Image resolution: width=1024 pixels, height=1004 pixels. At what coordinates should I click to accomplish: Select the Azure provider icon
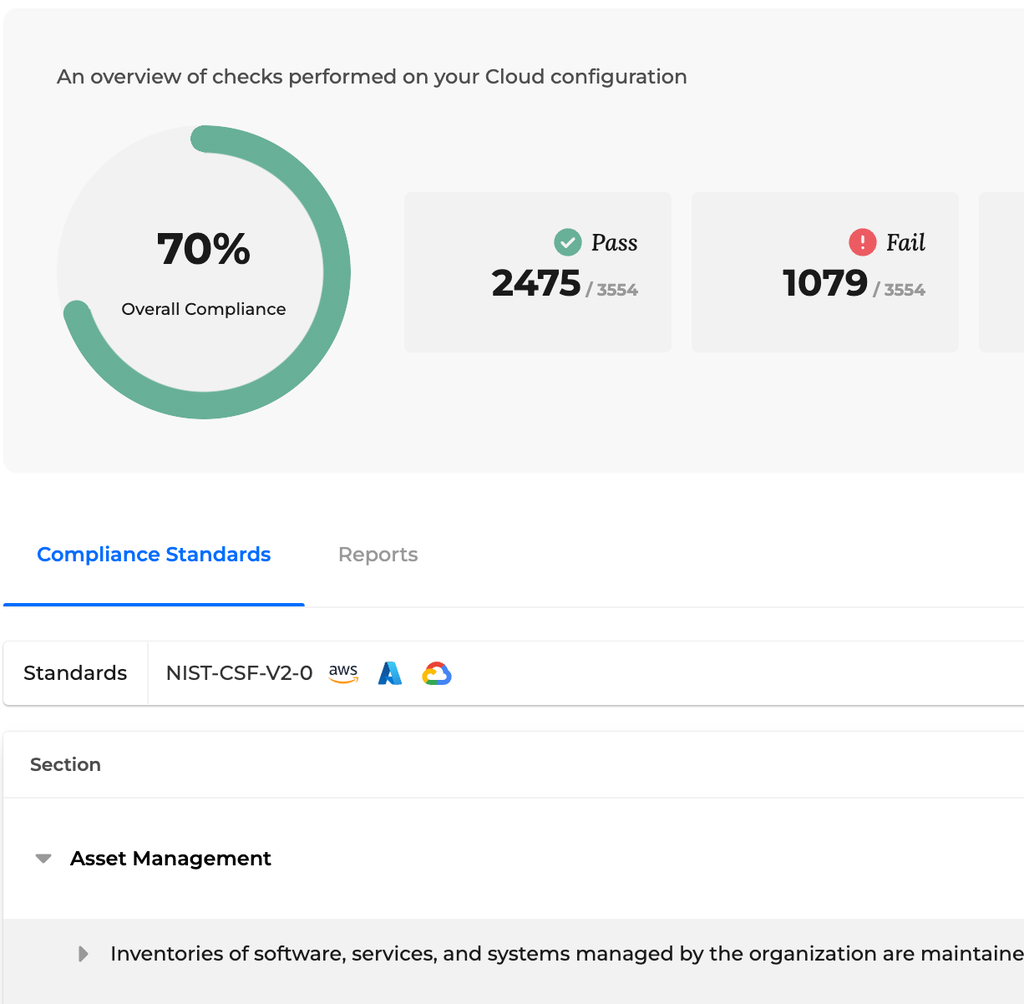[390, 673]
